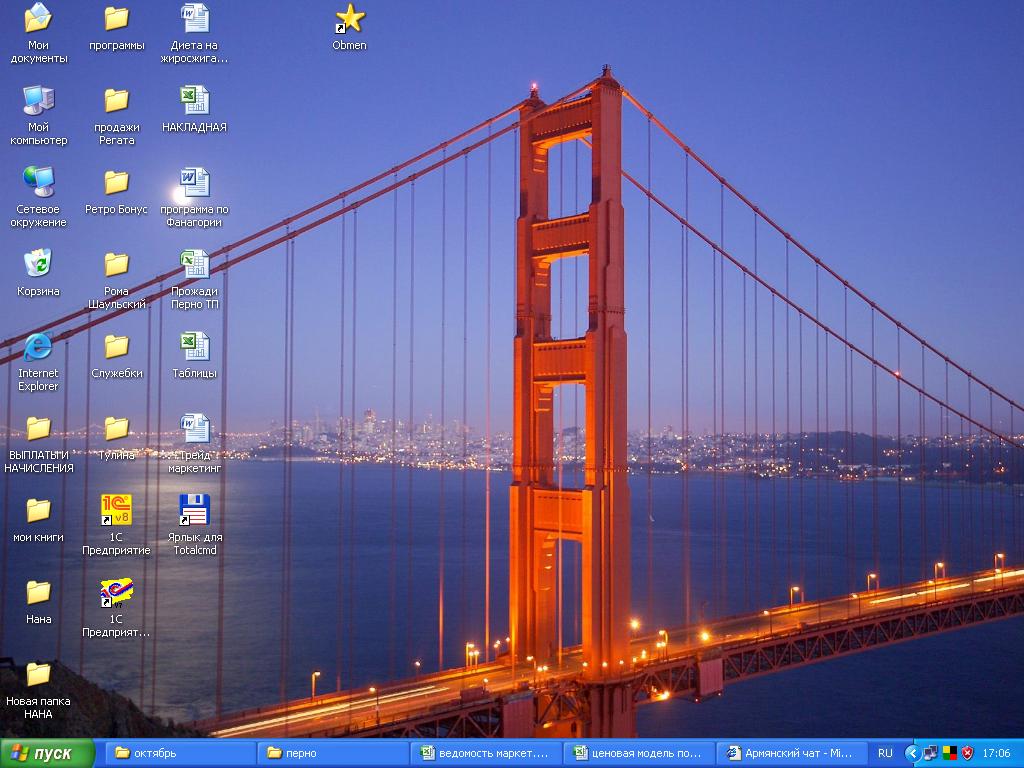Image resolution: width=1024 pixels, height=768 pixels.
Task: Select the Трейд маркетинг Word document
Action: coord(194,428)
